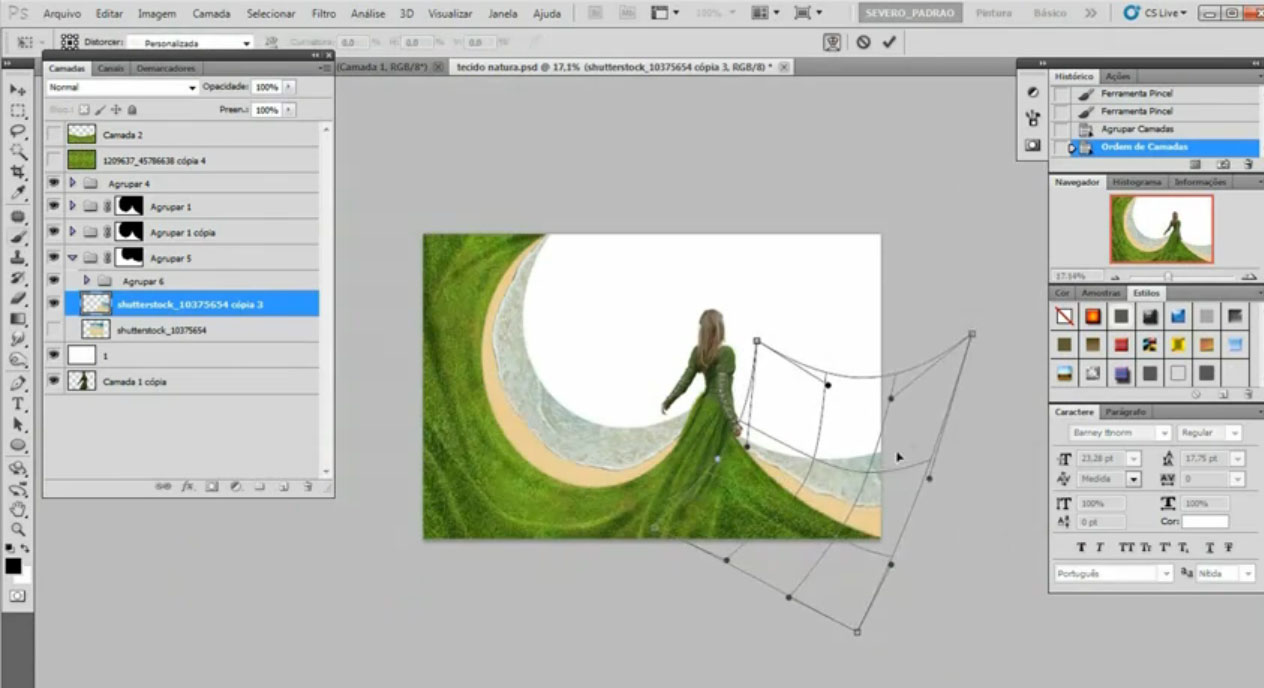Open the Distorcer Personalizada warp dropdown
The height and width of the screenshot is (688, 1264).
(x=190, y=43)
